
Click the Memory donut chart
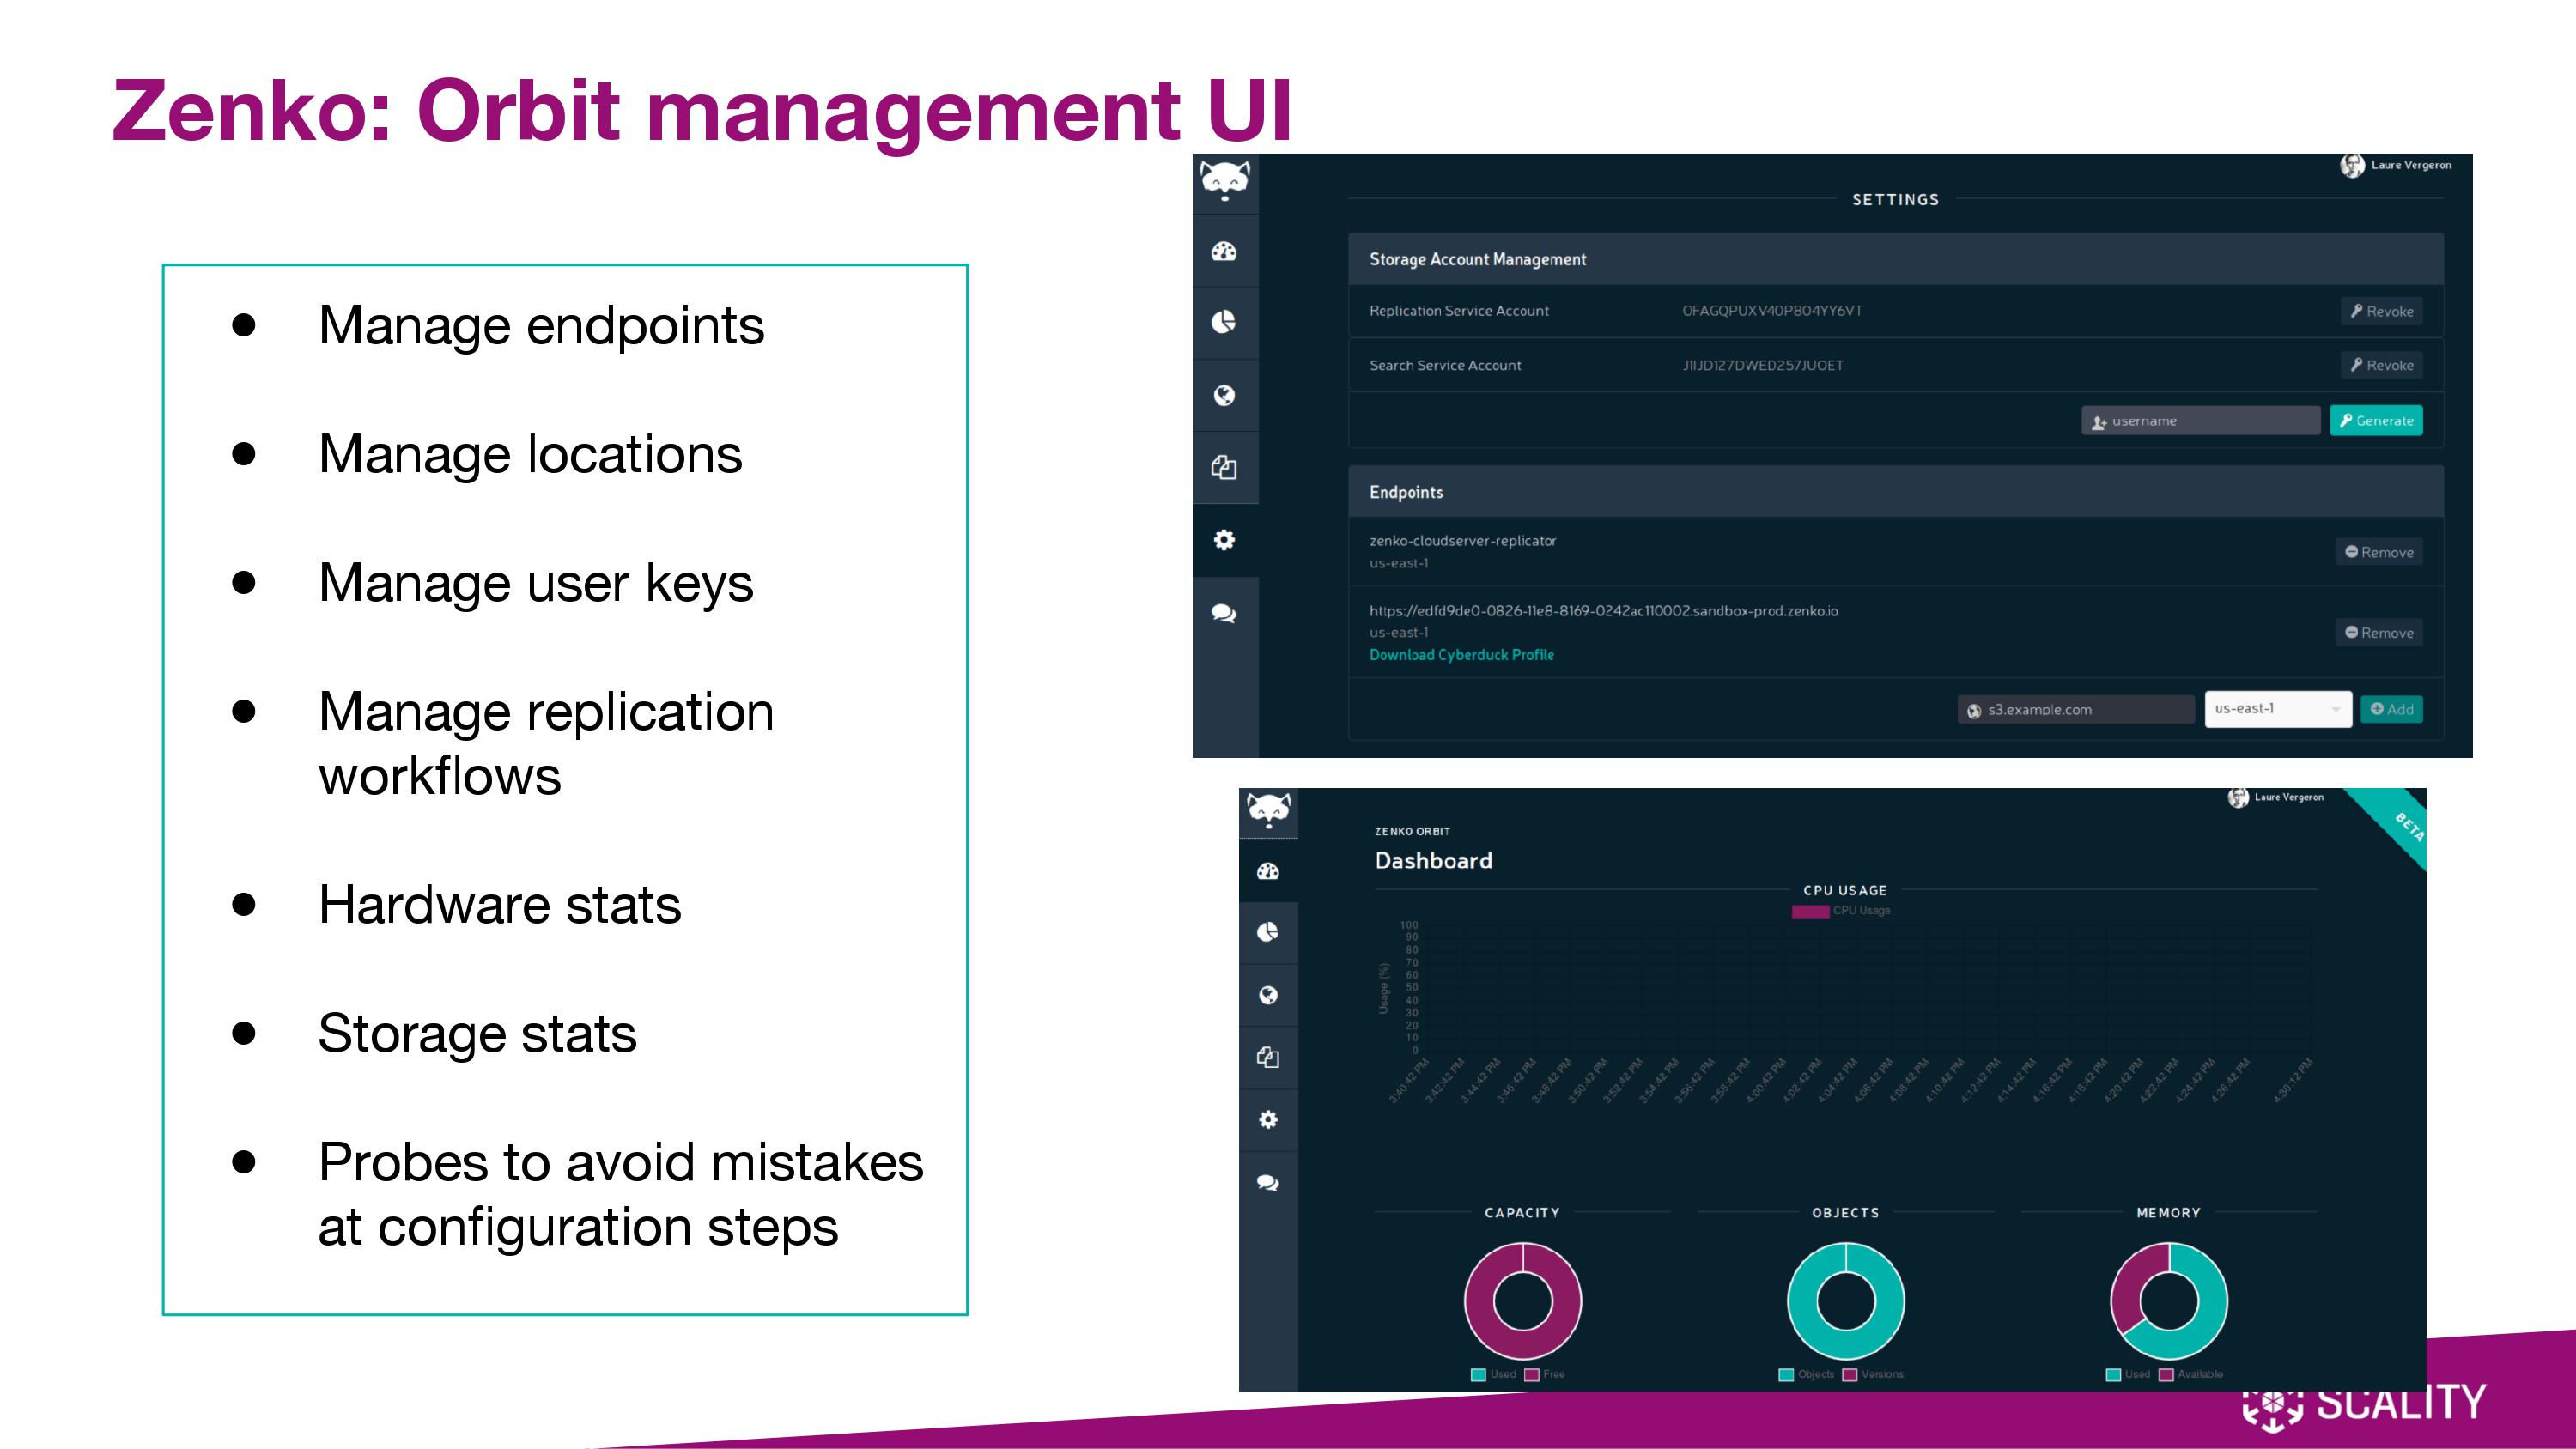point(2169,1301)
